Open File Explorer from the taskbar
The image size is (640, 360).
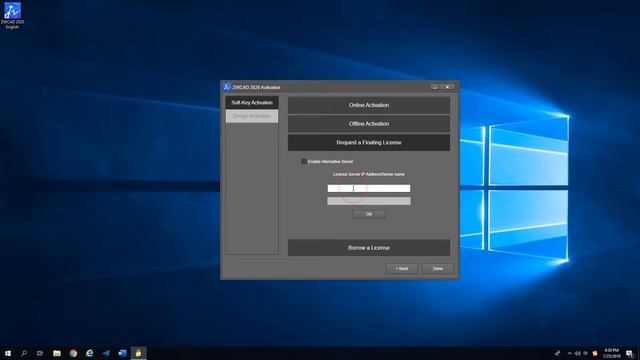coord(57,353)
